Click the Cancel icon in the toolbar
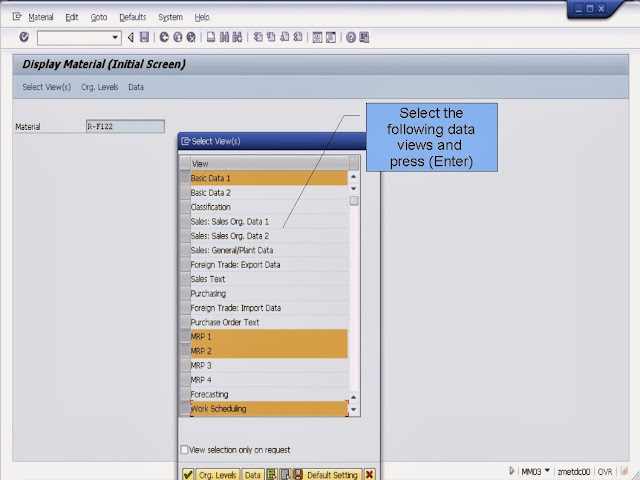The image size is (640, 480). tap(191, 37)
